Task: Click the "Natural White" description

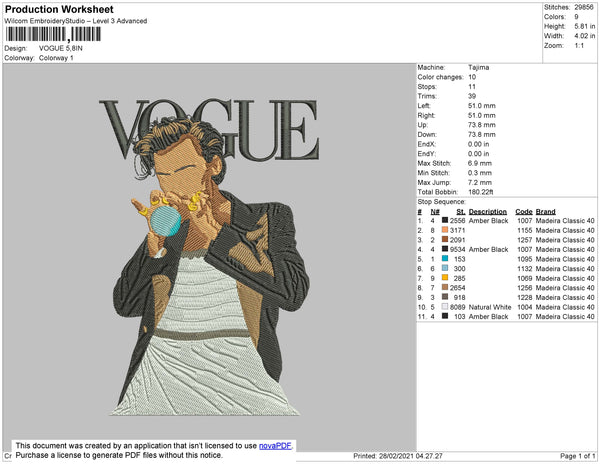Action: 490,307
